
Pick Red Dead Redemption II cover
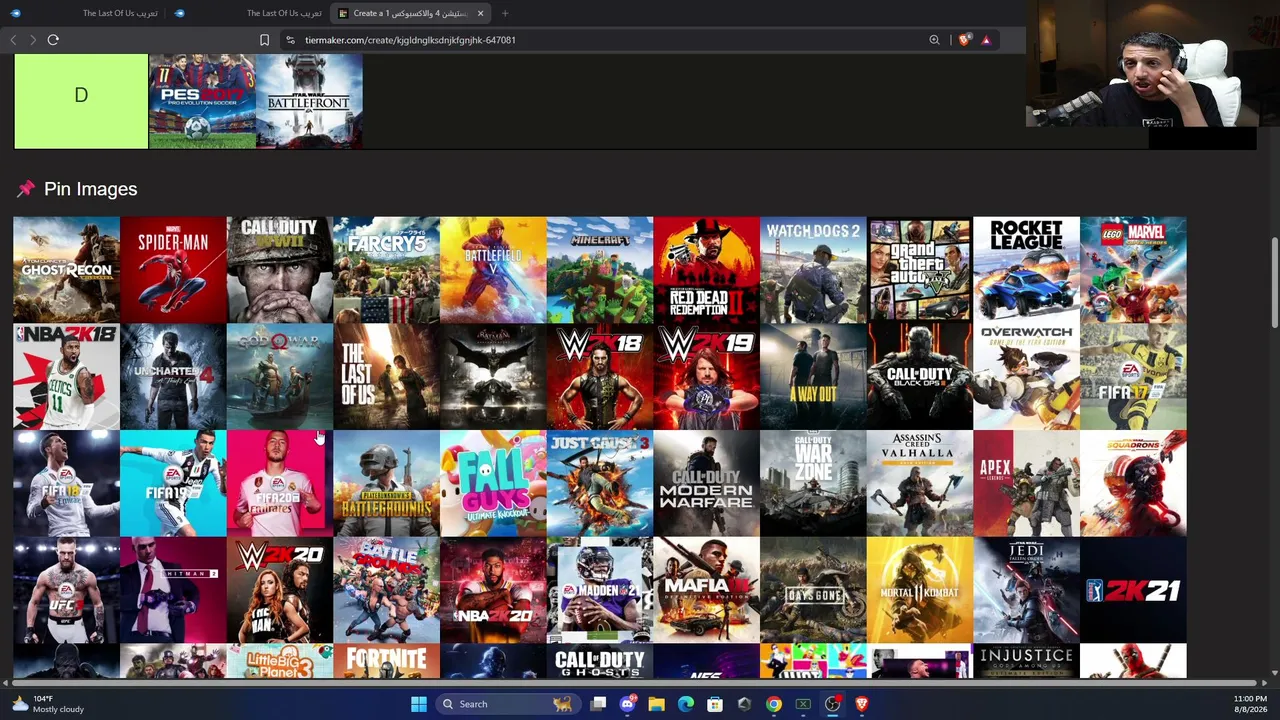(x=706, y=270)
